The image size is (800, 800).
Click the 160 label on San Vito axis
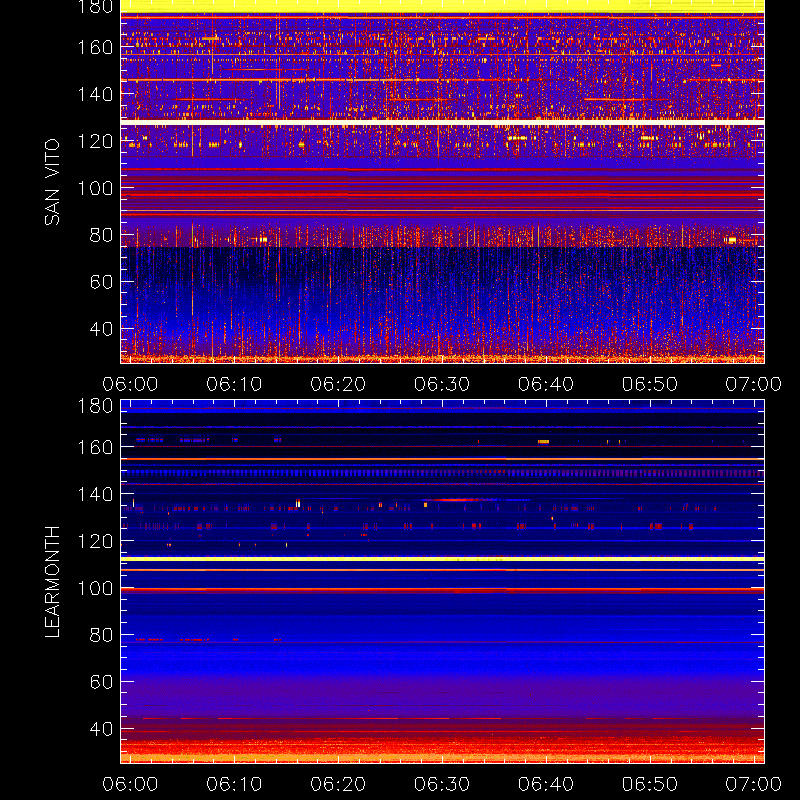(x=95, y=47)
